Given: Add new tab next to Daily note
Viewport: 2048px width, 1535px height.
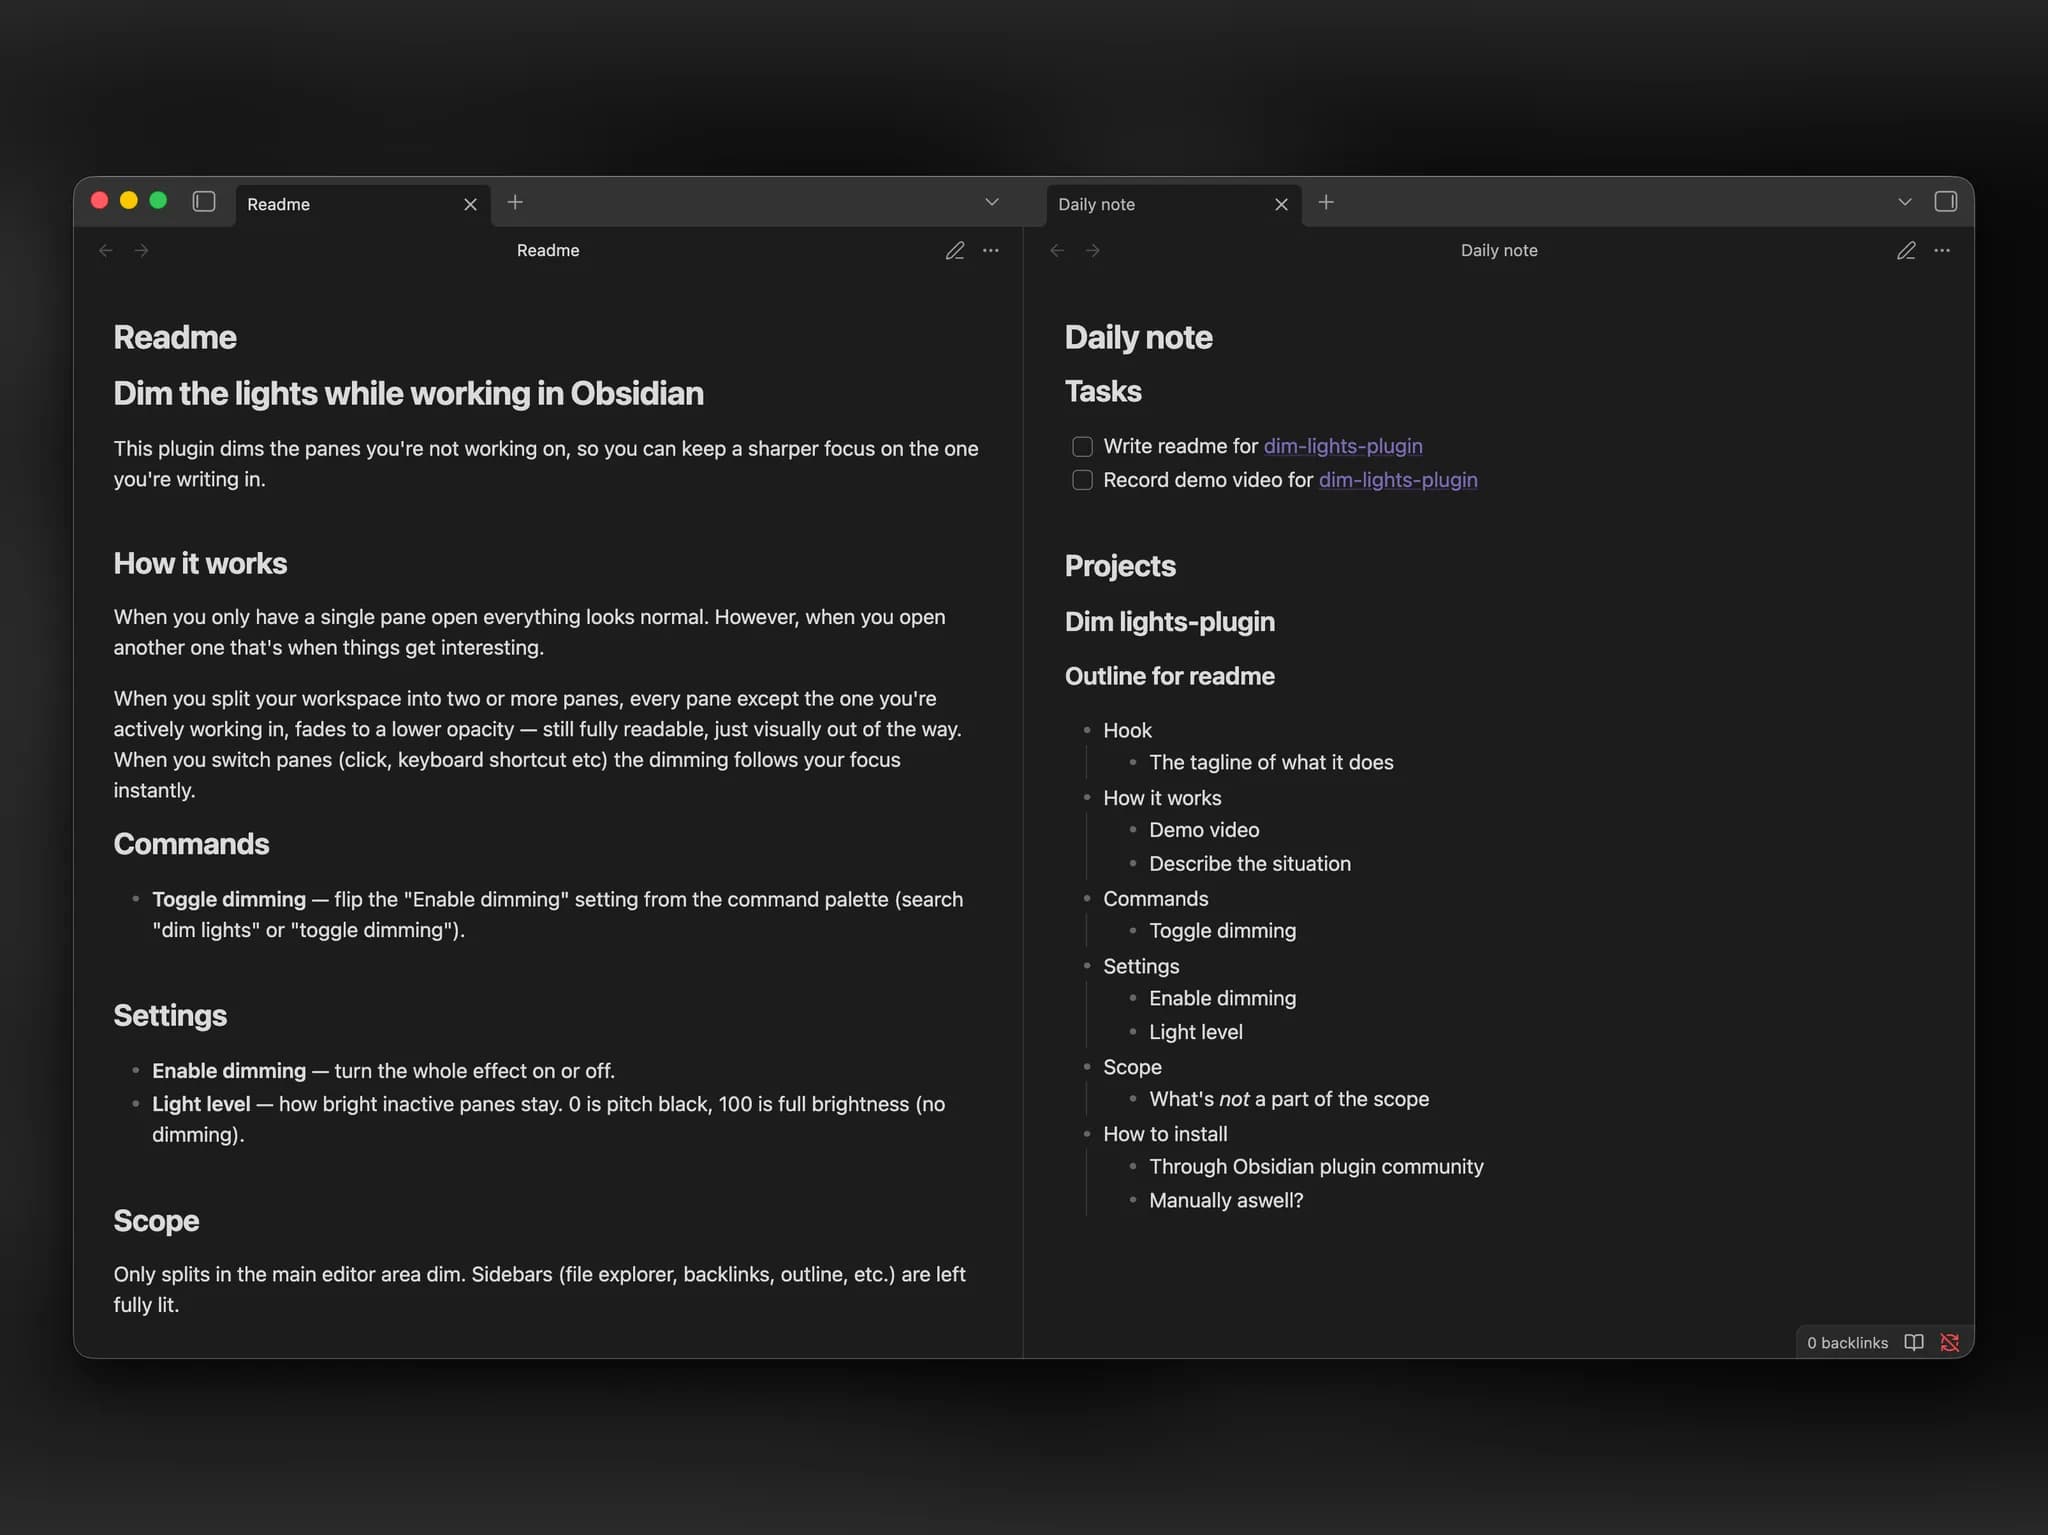Looking at the screenshot, I should (1326, 202).
